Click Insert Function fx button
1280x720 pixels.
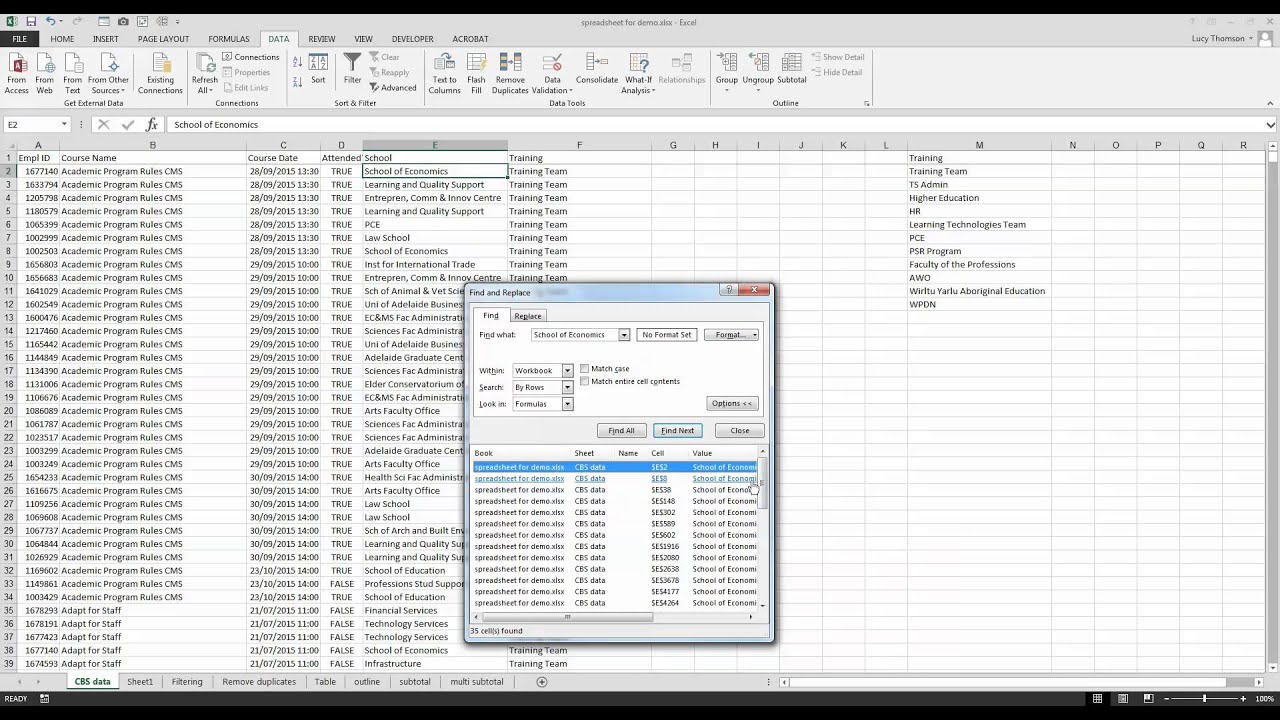coord(152,125)
